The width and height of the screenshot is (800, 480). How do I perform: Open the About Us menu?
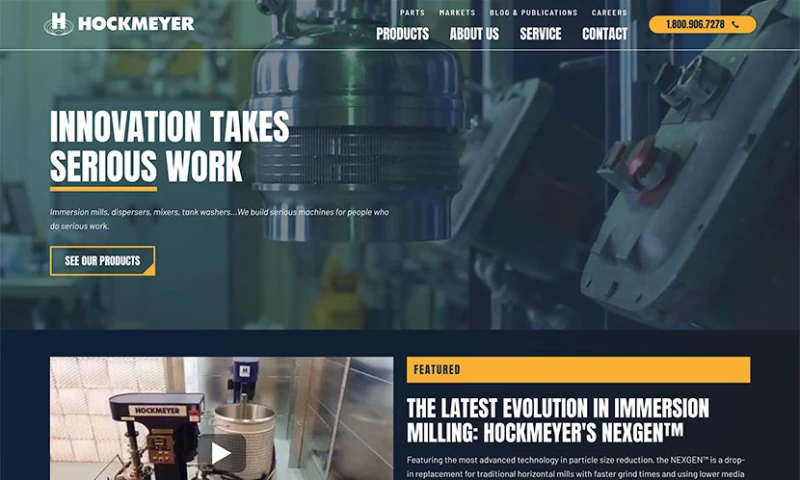tap(474, 34)
